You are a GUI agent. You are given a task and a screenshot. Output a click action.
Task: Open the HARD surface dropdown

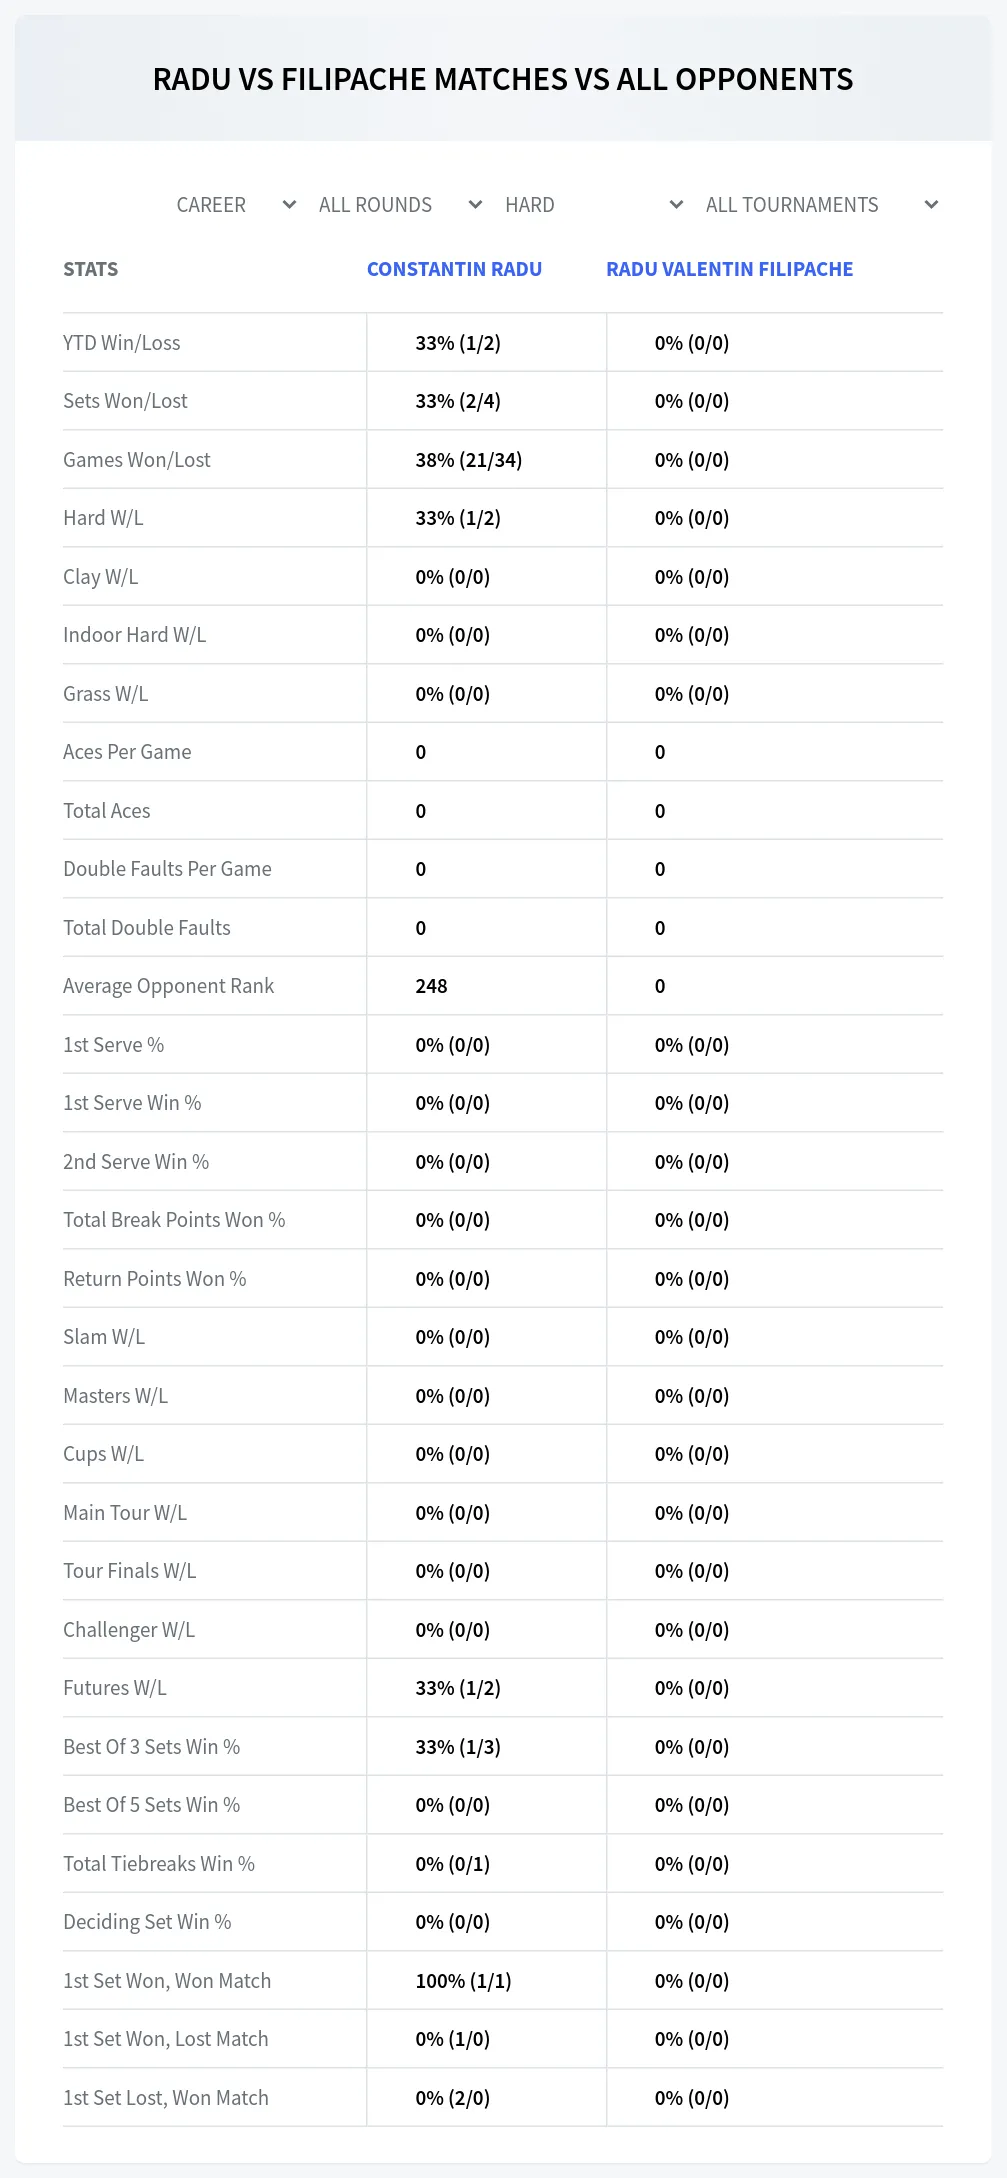(x=594, y=205)
